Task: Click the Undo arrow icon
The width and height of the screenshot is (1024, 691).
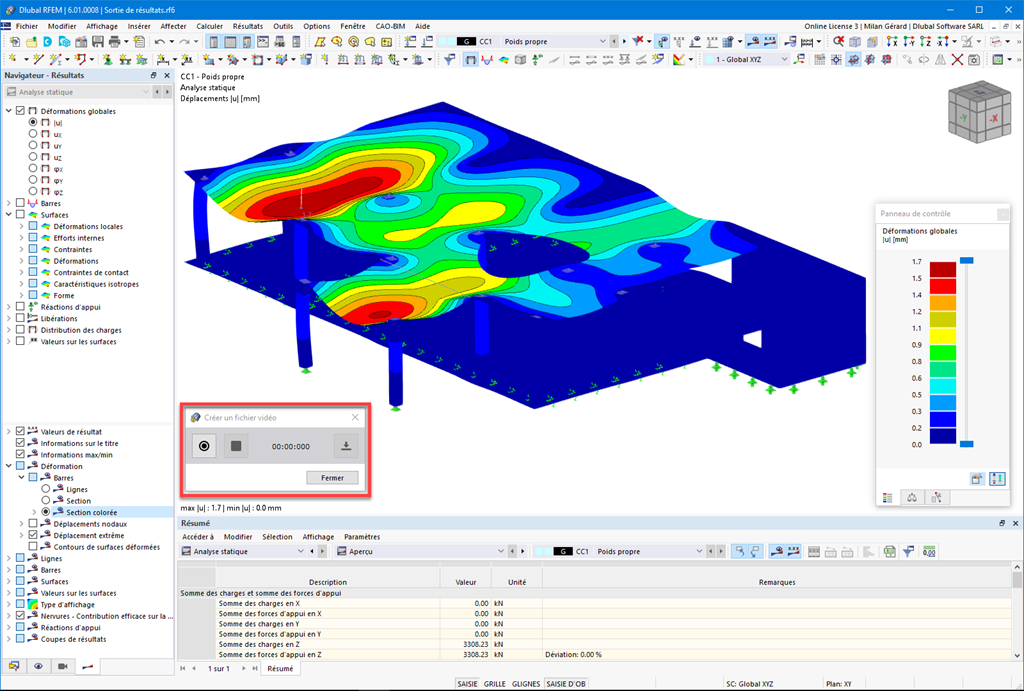Action: pyautogui.click(x=160, y=42)
